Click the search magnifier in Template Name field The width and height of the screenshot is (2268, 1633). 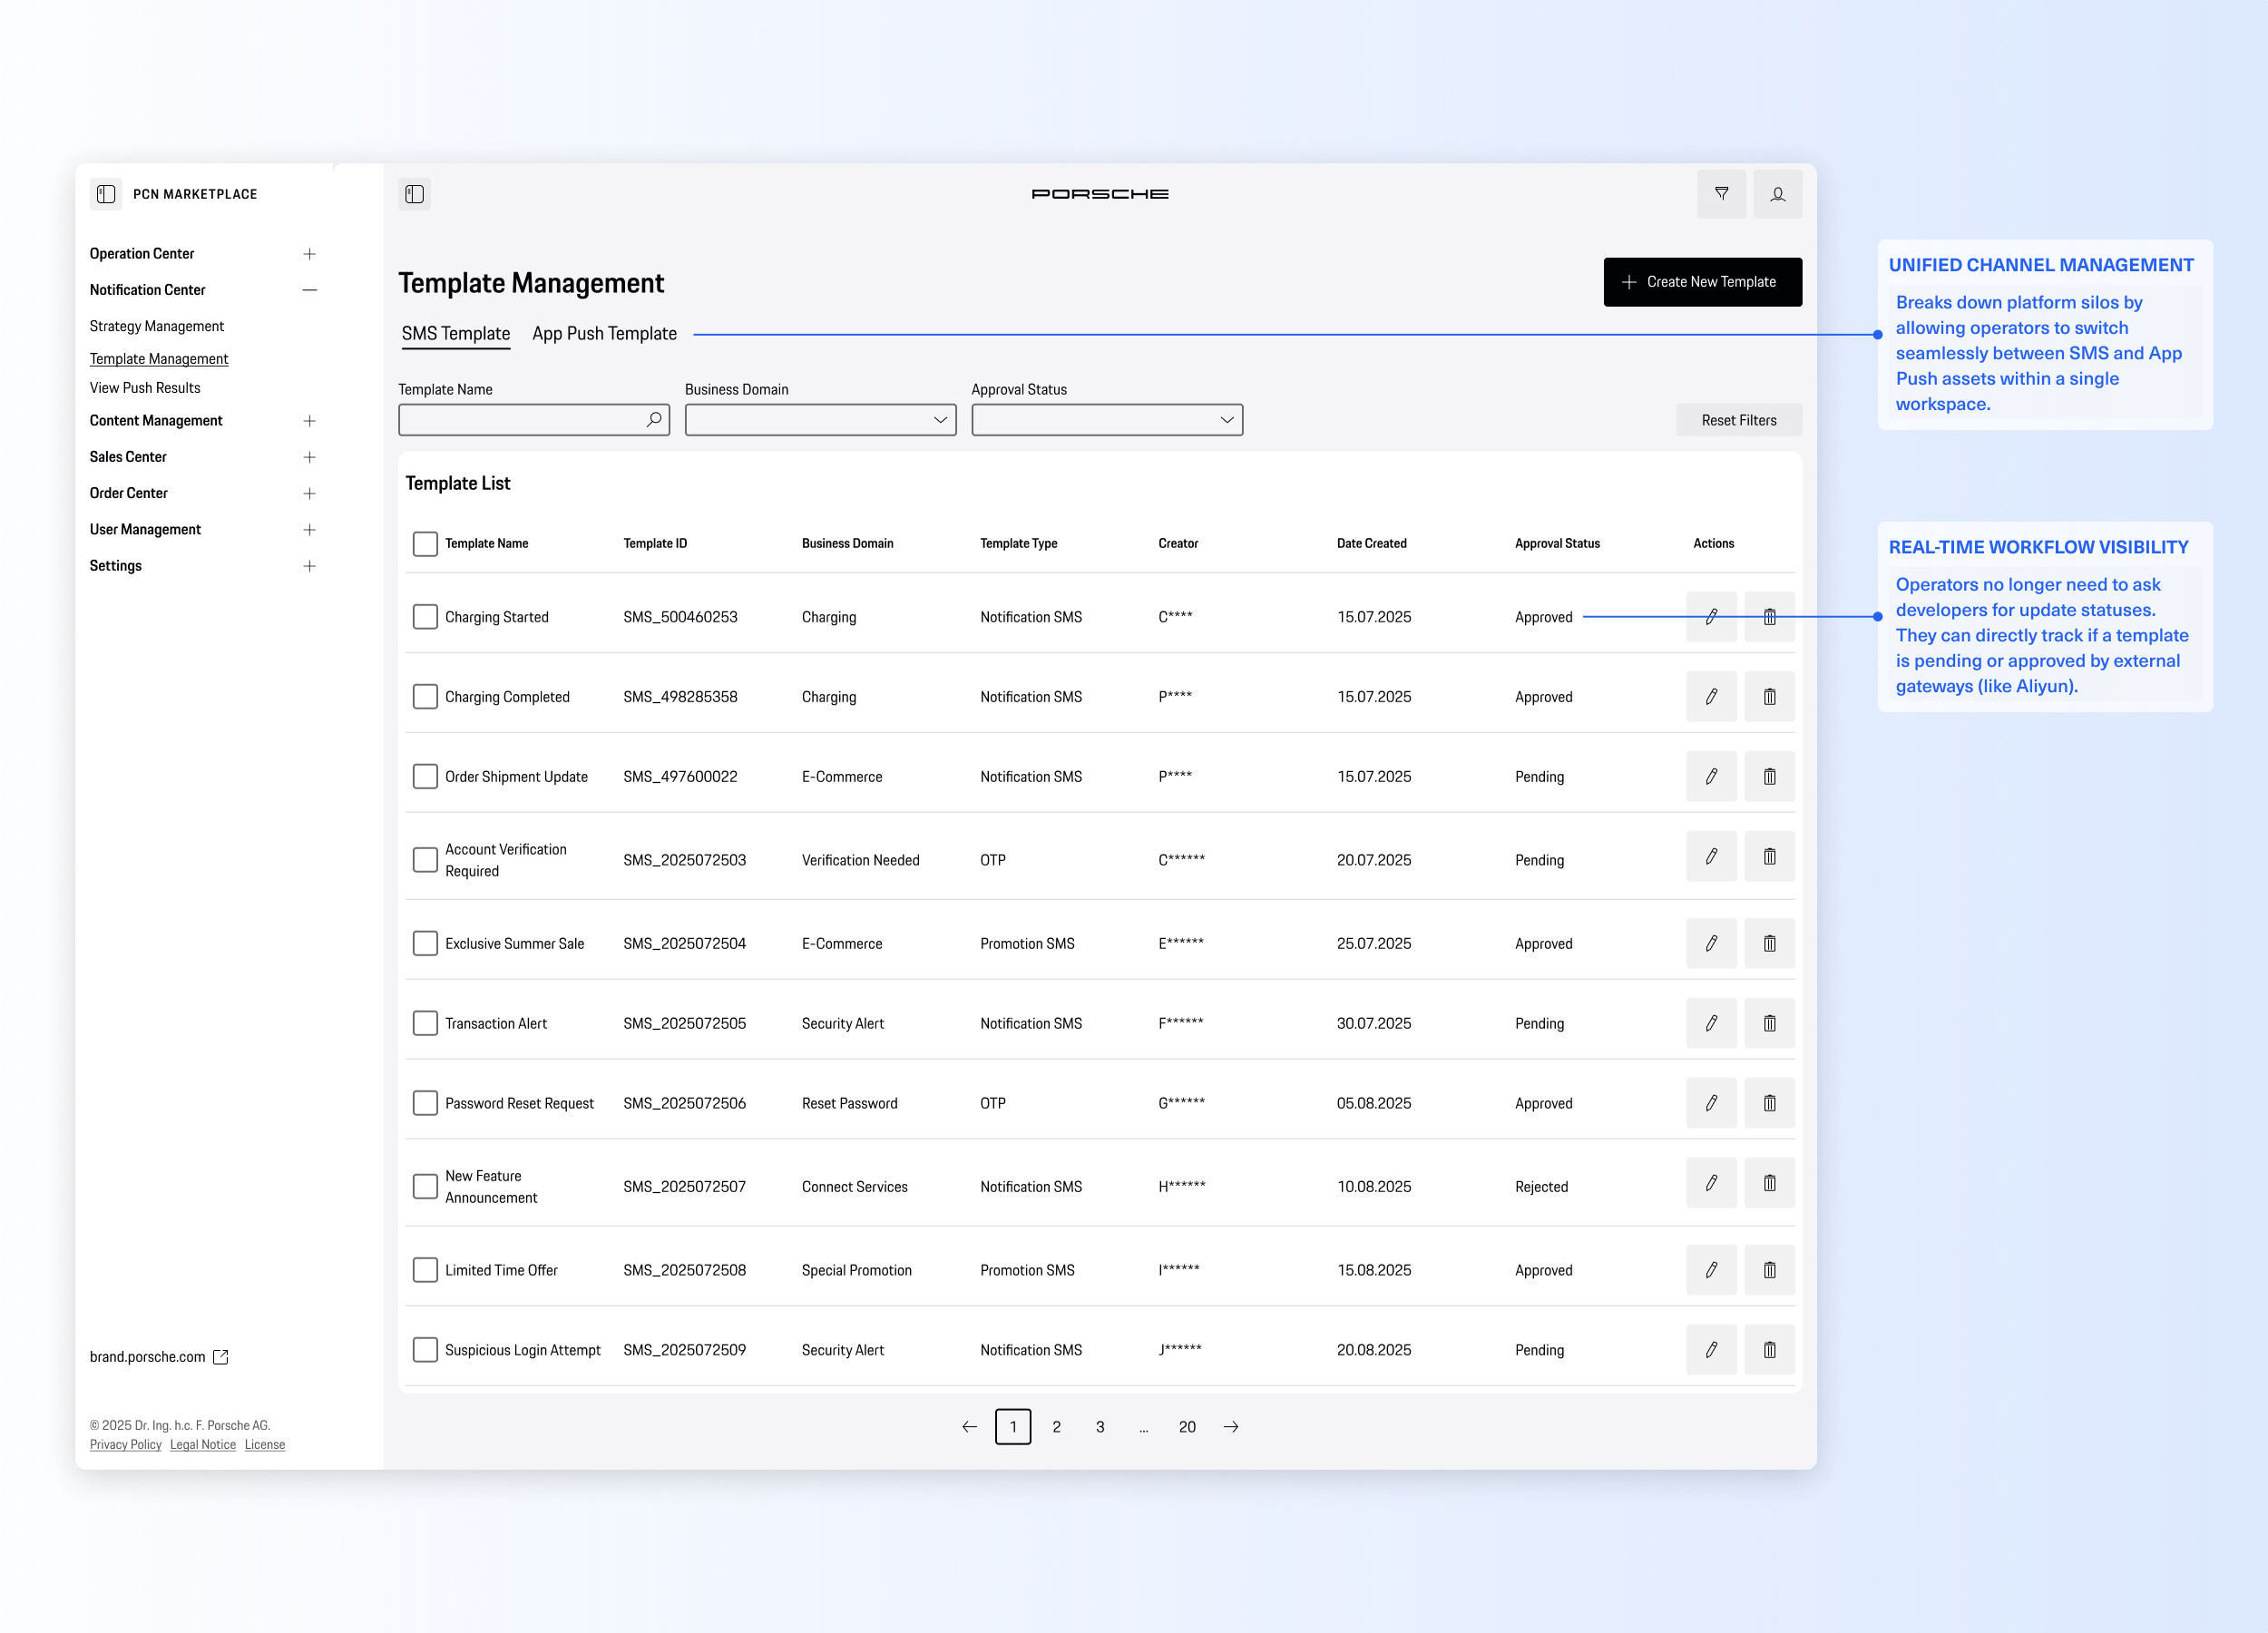(x=653, y=420)
